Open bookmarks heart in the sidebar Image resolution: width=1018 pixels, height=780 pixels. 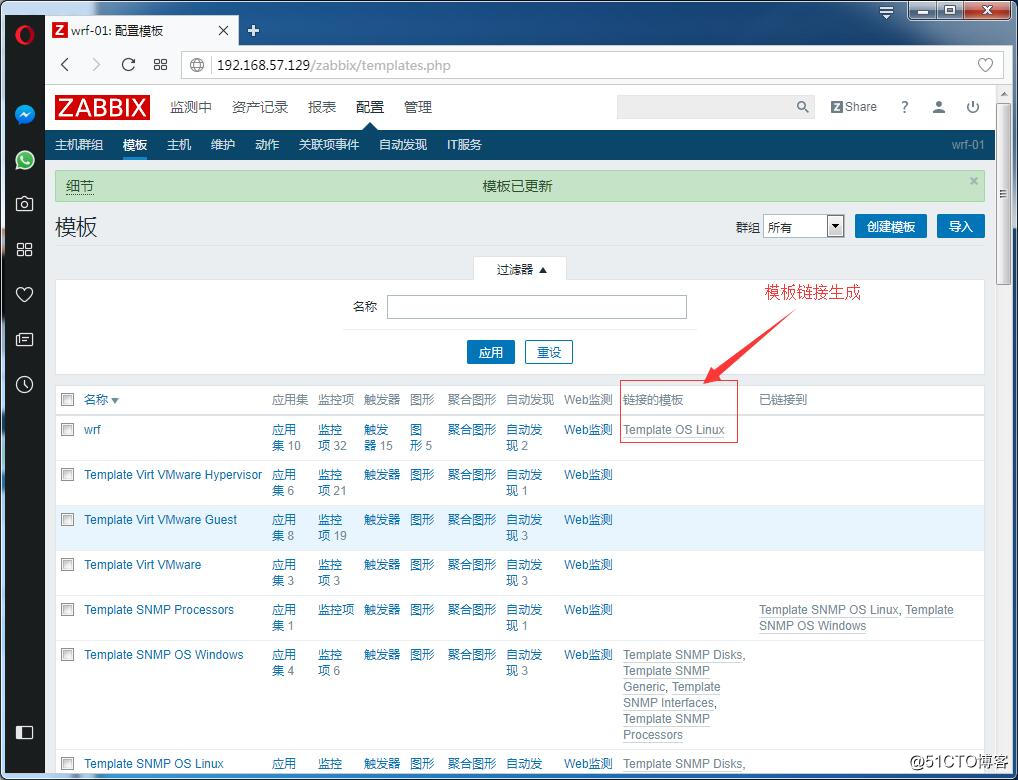tap(25, 294)
